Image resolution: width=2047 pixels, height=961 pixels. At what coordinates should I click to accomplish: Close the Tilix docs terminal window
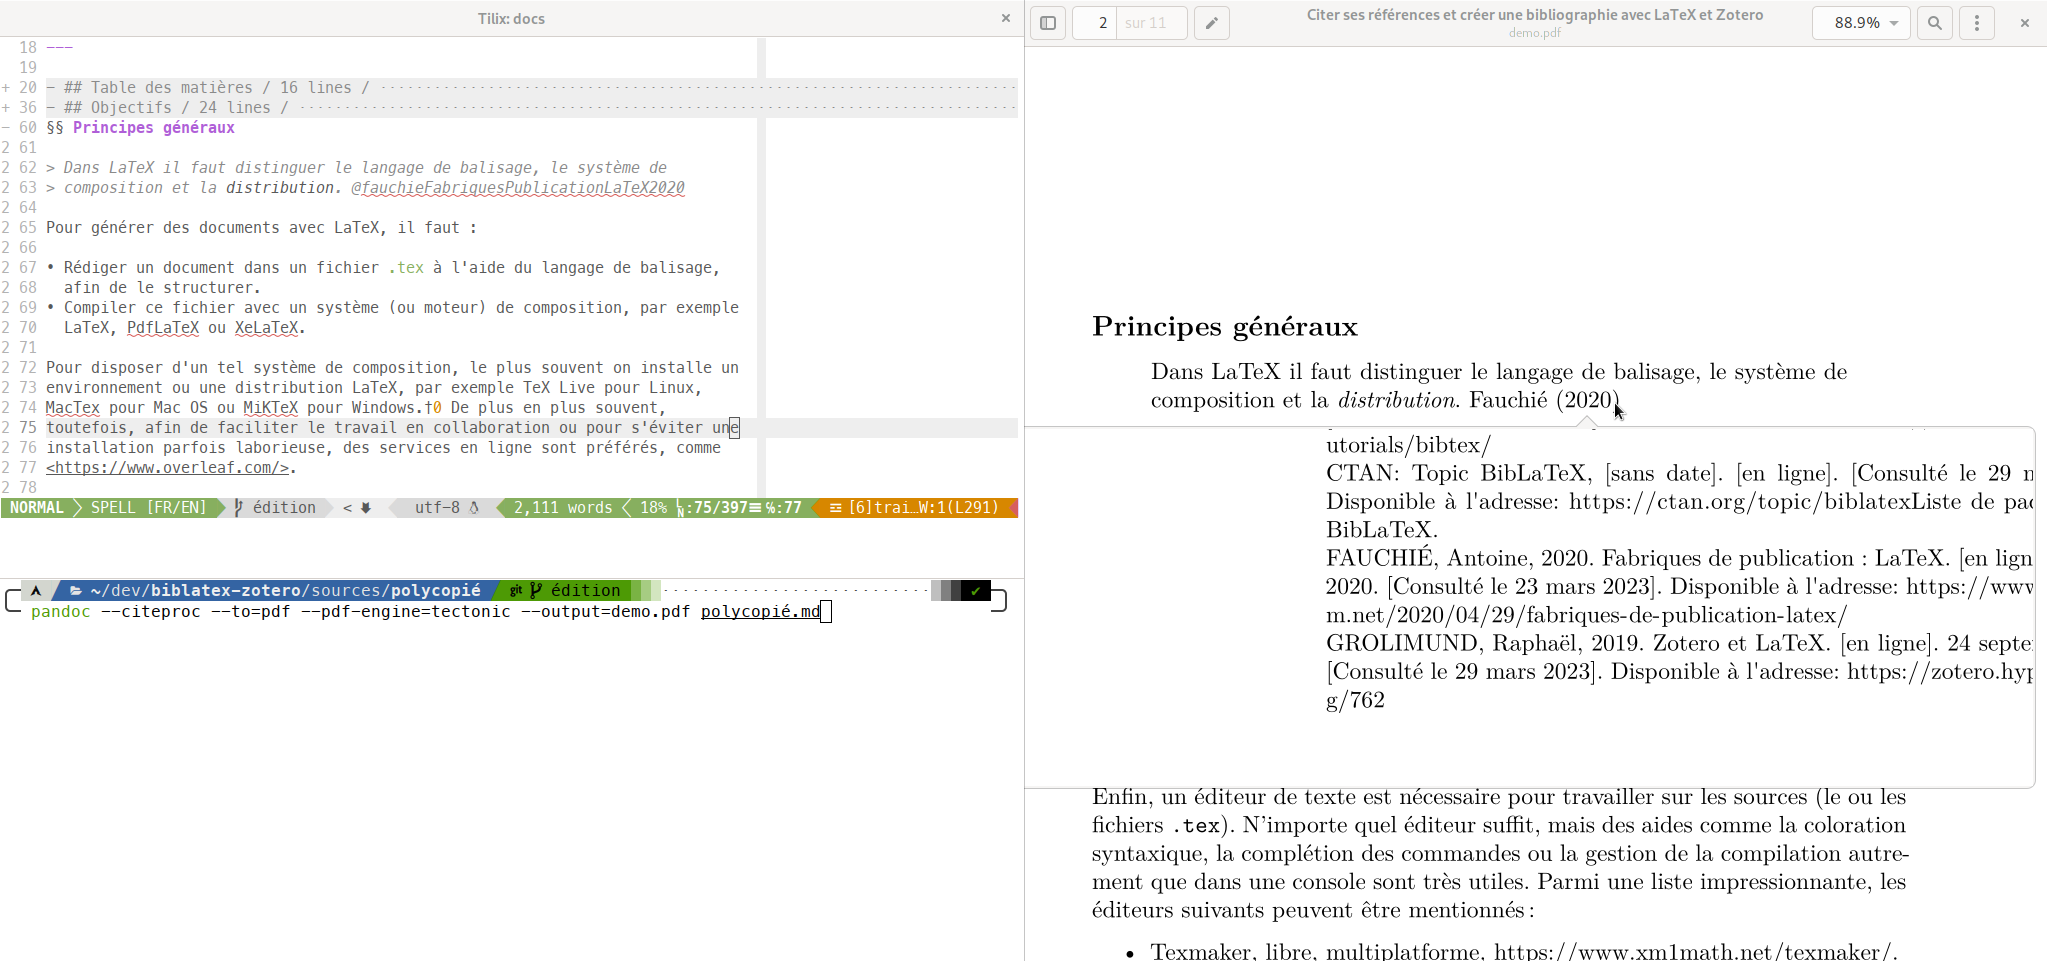pos(1006,18)
